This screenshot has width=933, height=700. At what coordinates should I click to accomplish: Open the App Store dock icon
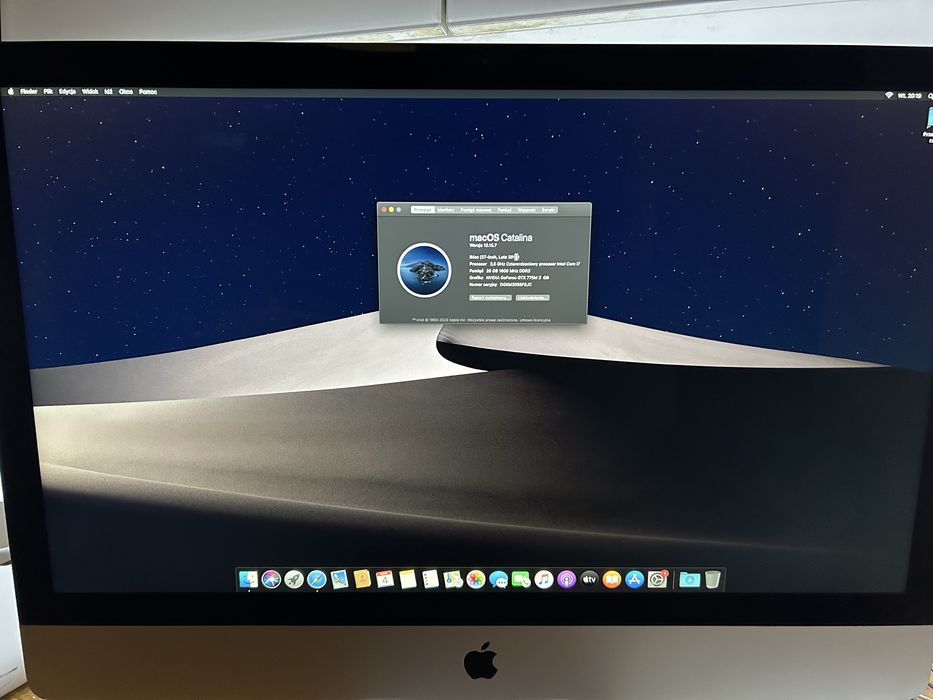pos(635,579)
